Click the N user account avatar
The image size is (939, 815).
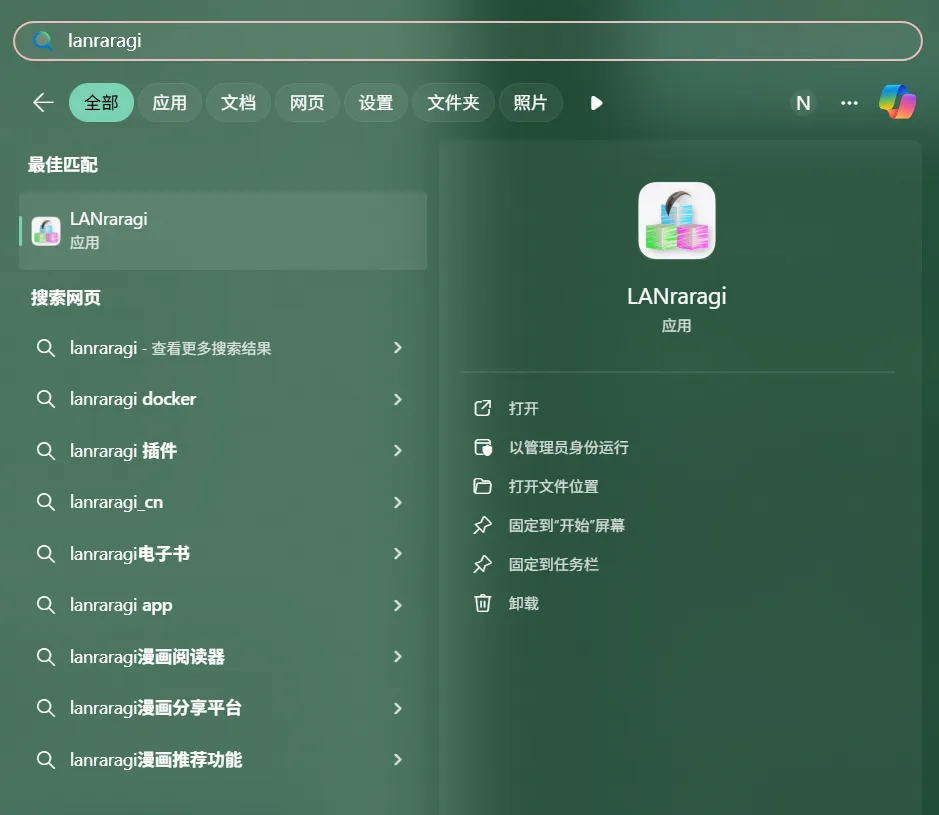[x=802, y=102]
